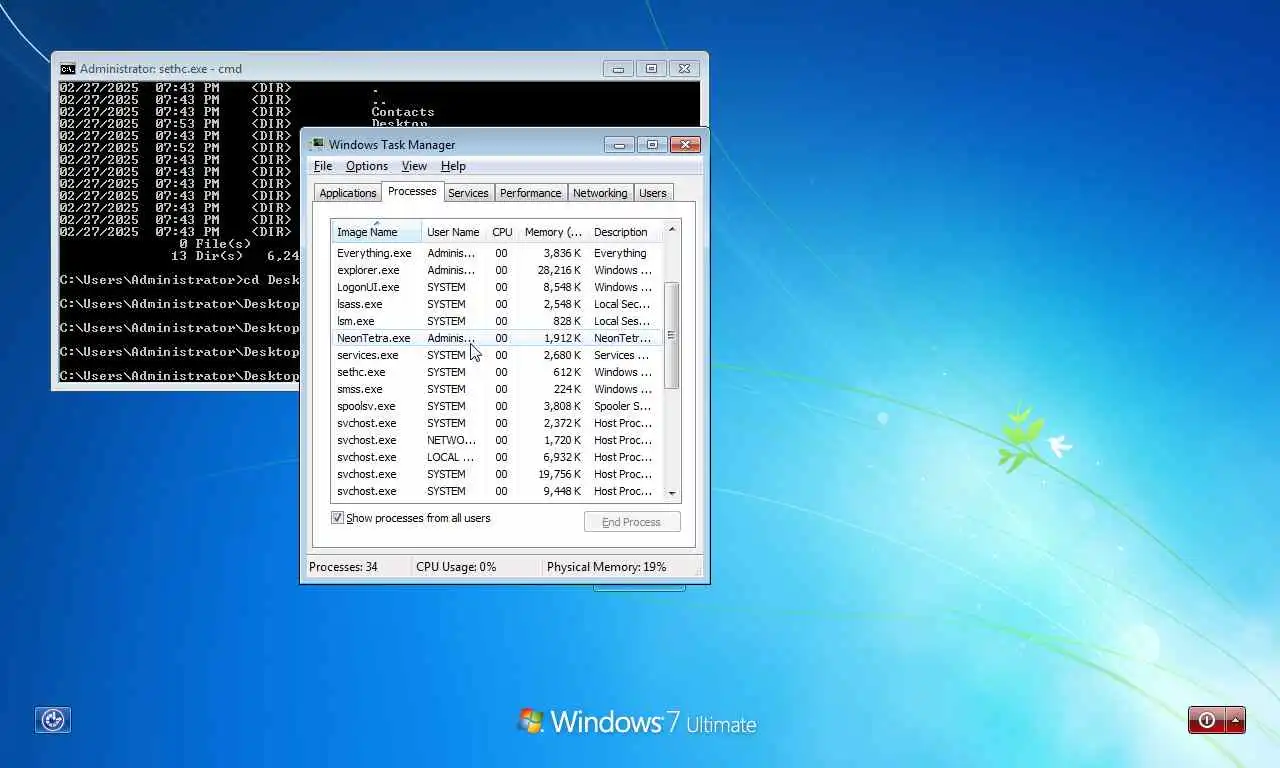The image size is (1280, 768).
Task: Select lsass.exe process
Action: [497, 304]
